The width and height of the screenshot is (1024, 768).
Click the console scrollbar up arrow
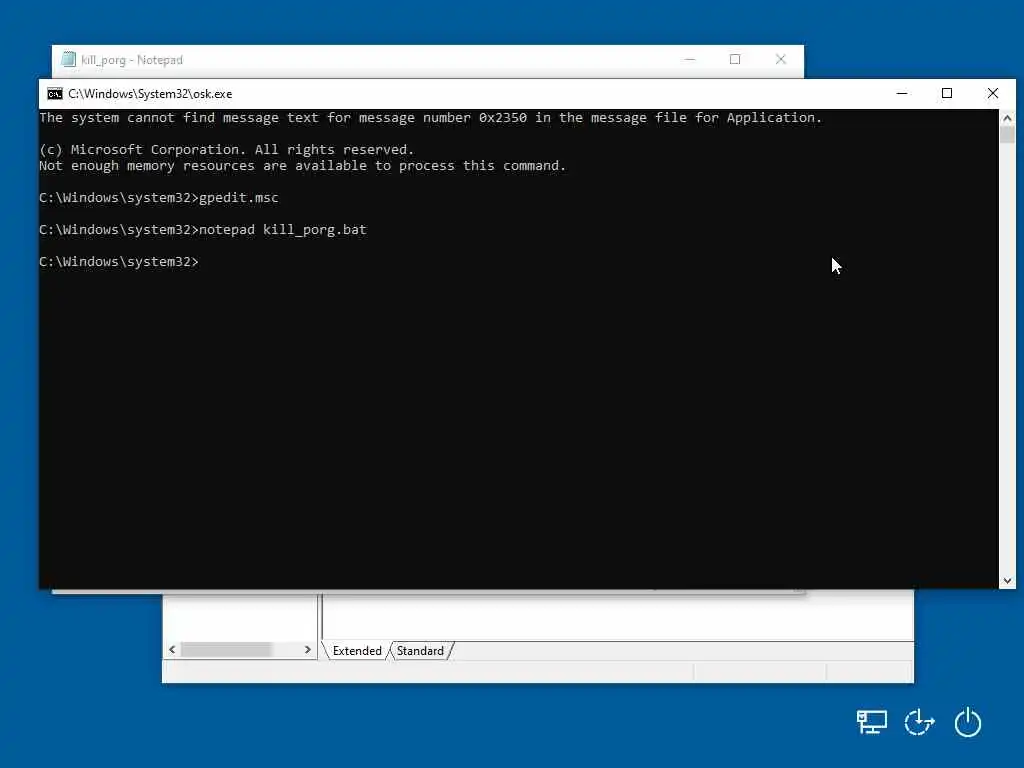(x=1007, y=118)
